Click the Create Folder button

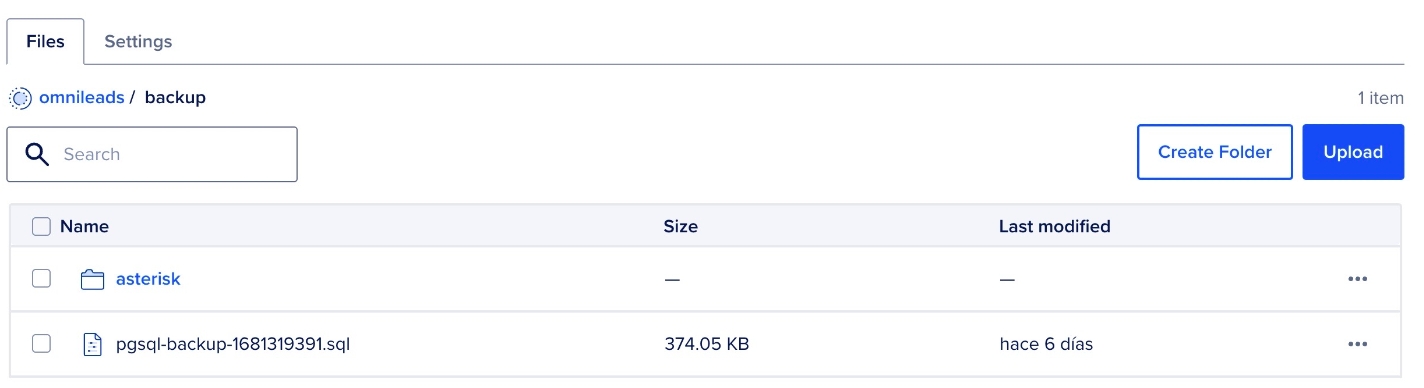click(x=1215, y=152)
